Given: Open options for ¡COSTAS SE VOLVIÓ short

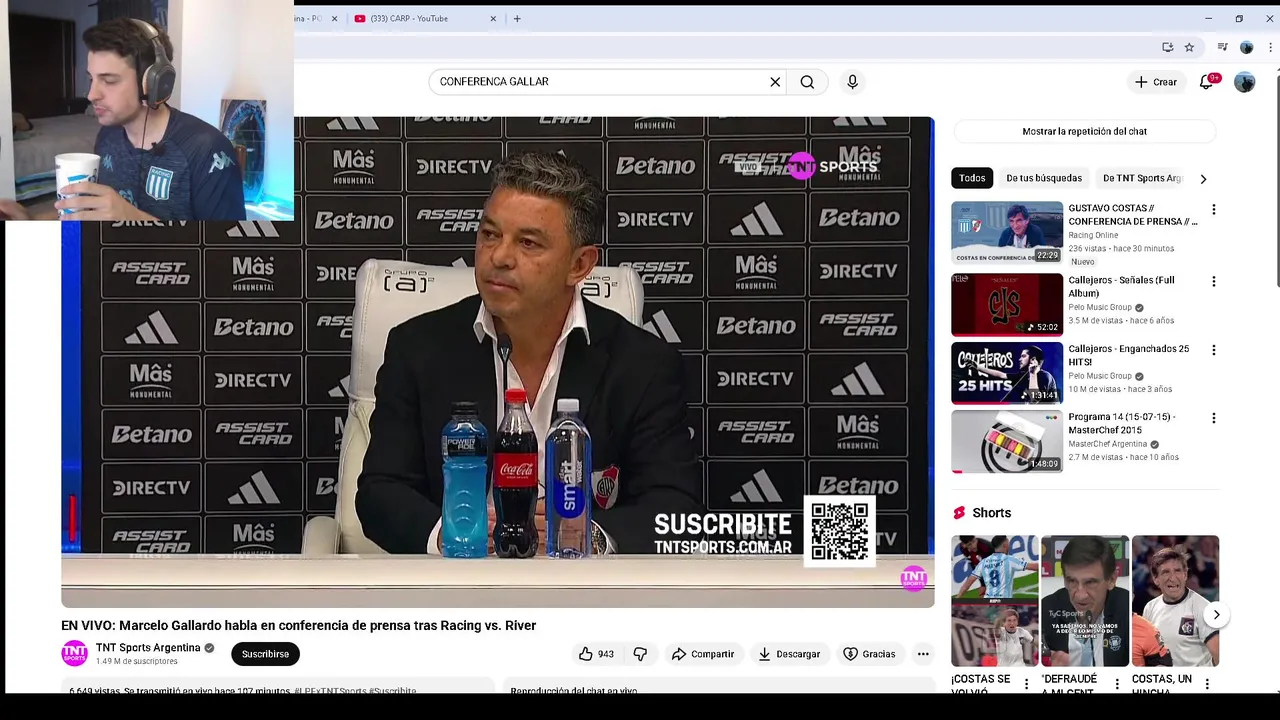Looking at the screenshot, I should [x=1026, y=685].
